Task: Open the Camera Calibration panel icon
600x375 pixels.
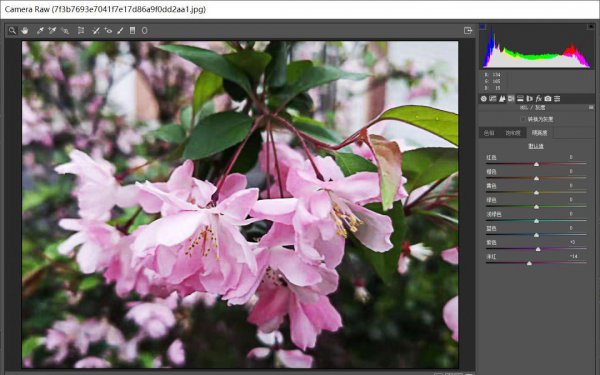Action: tap(548, 99)
